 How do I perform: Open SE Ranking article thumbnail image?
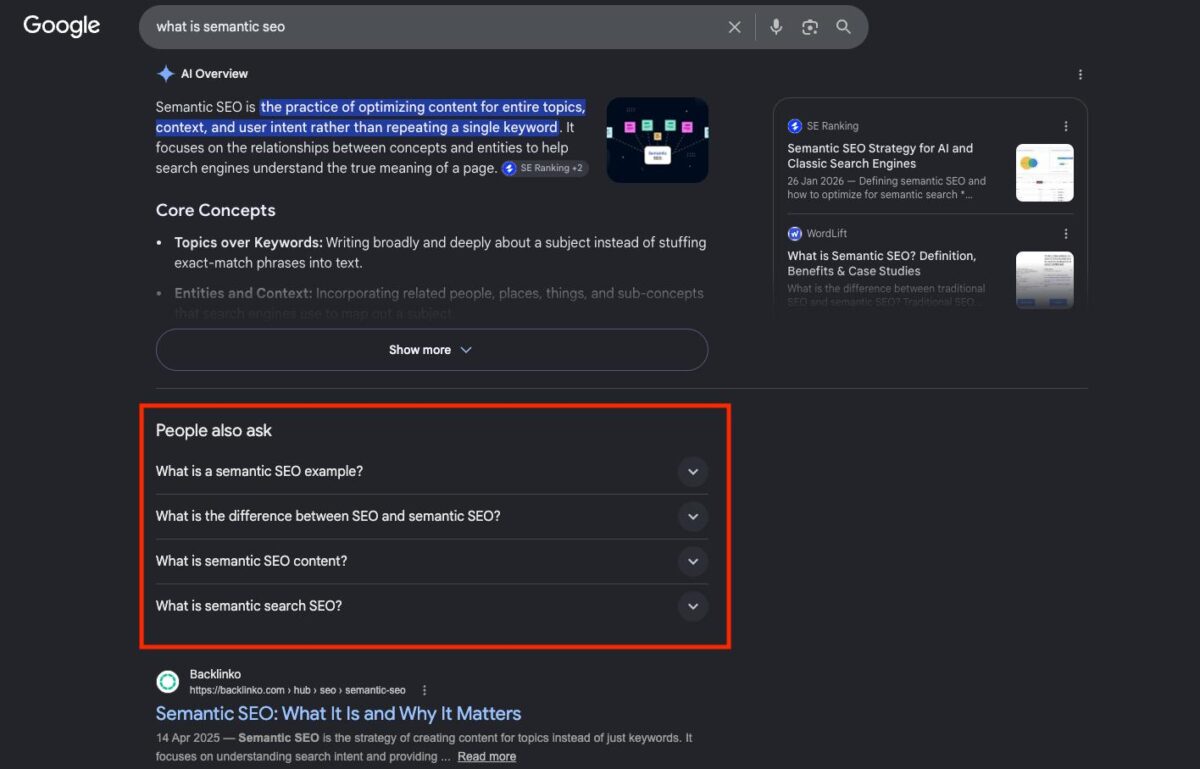tap(1045, 173)
